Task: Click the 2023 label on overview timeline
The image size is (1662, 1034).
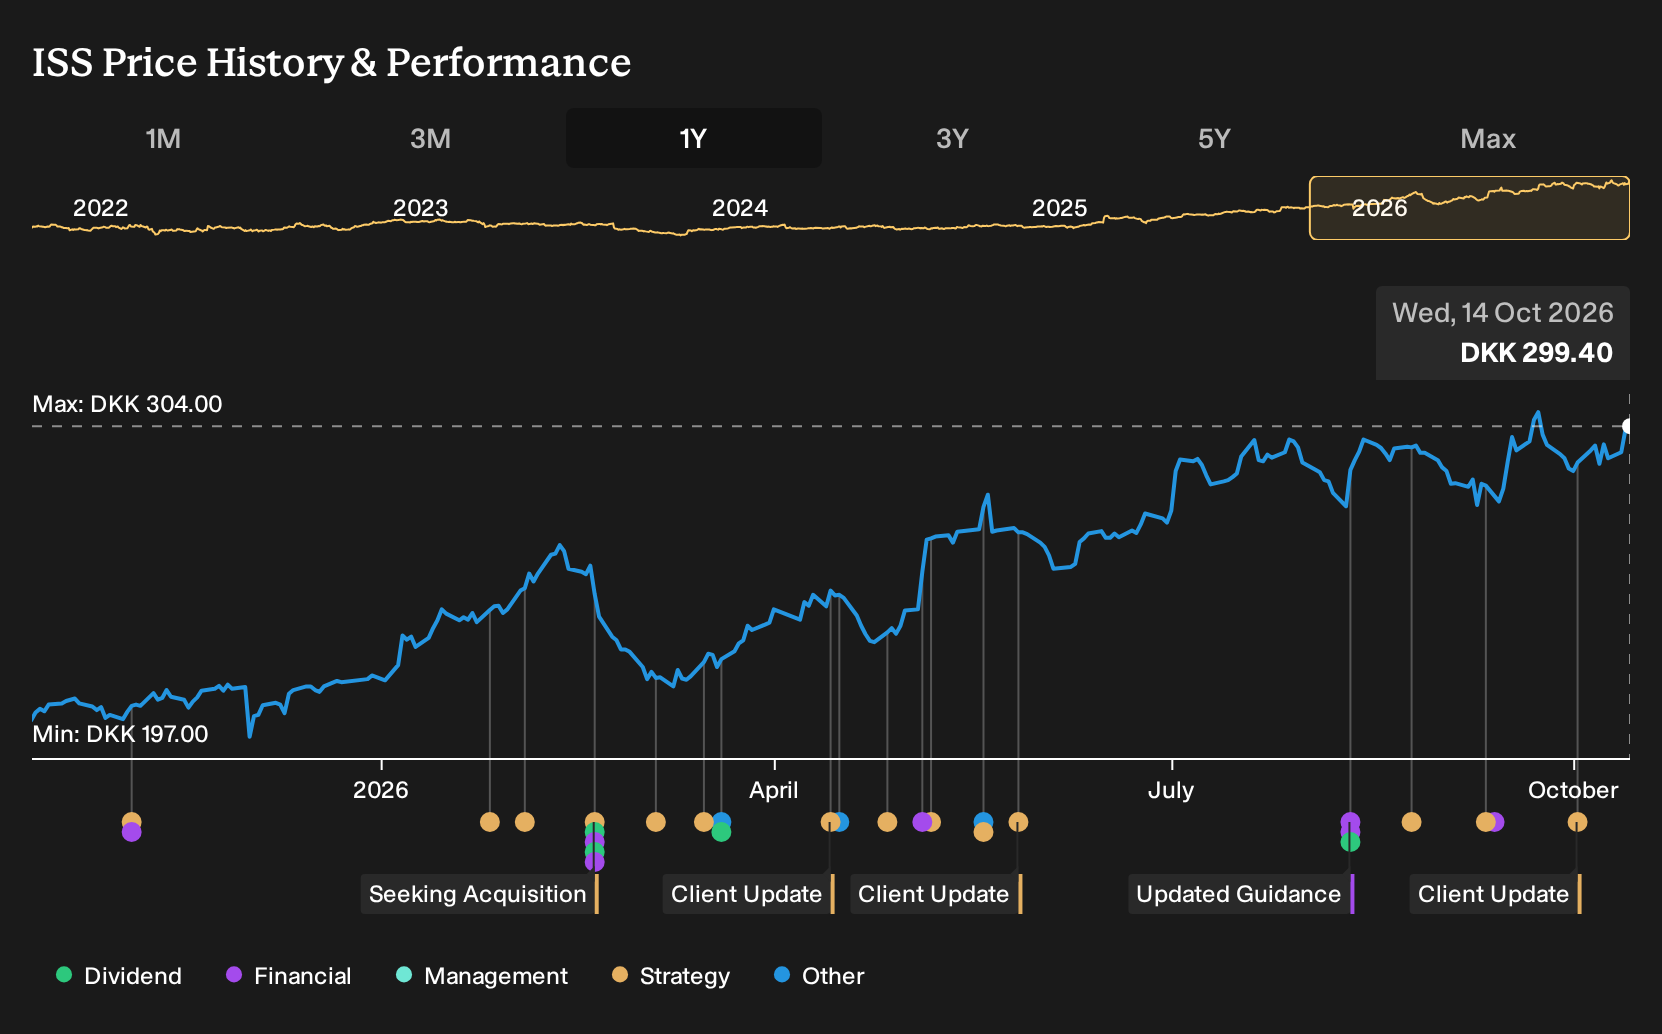Action: point(420,208)
